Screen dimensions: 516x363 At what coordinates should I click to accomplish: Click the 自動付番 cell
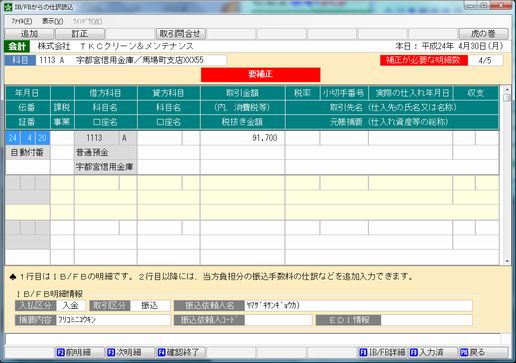tap(28, 153)
